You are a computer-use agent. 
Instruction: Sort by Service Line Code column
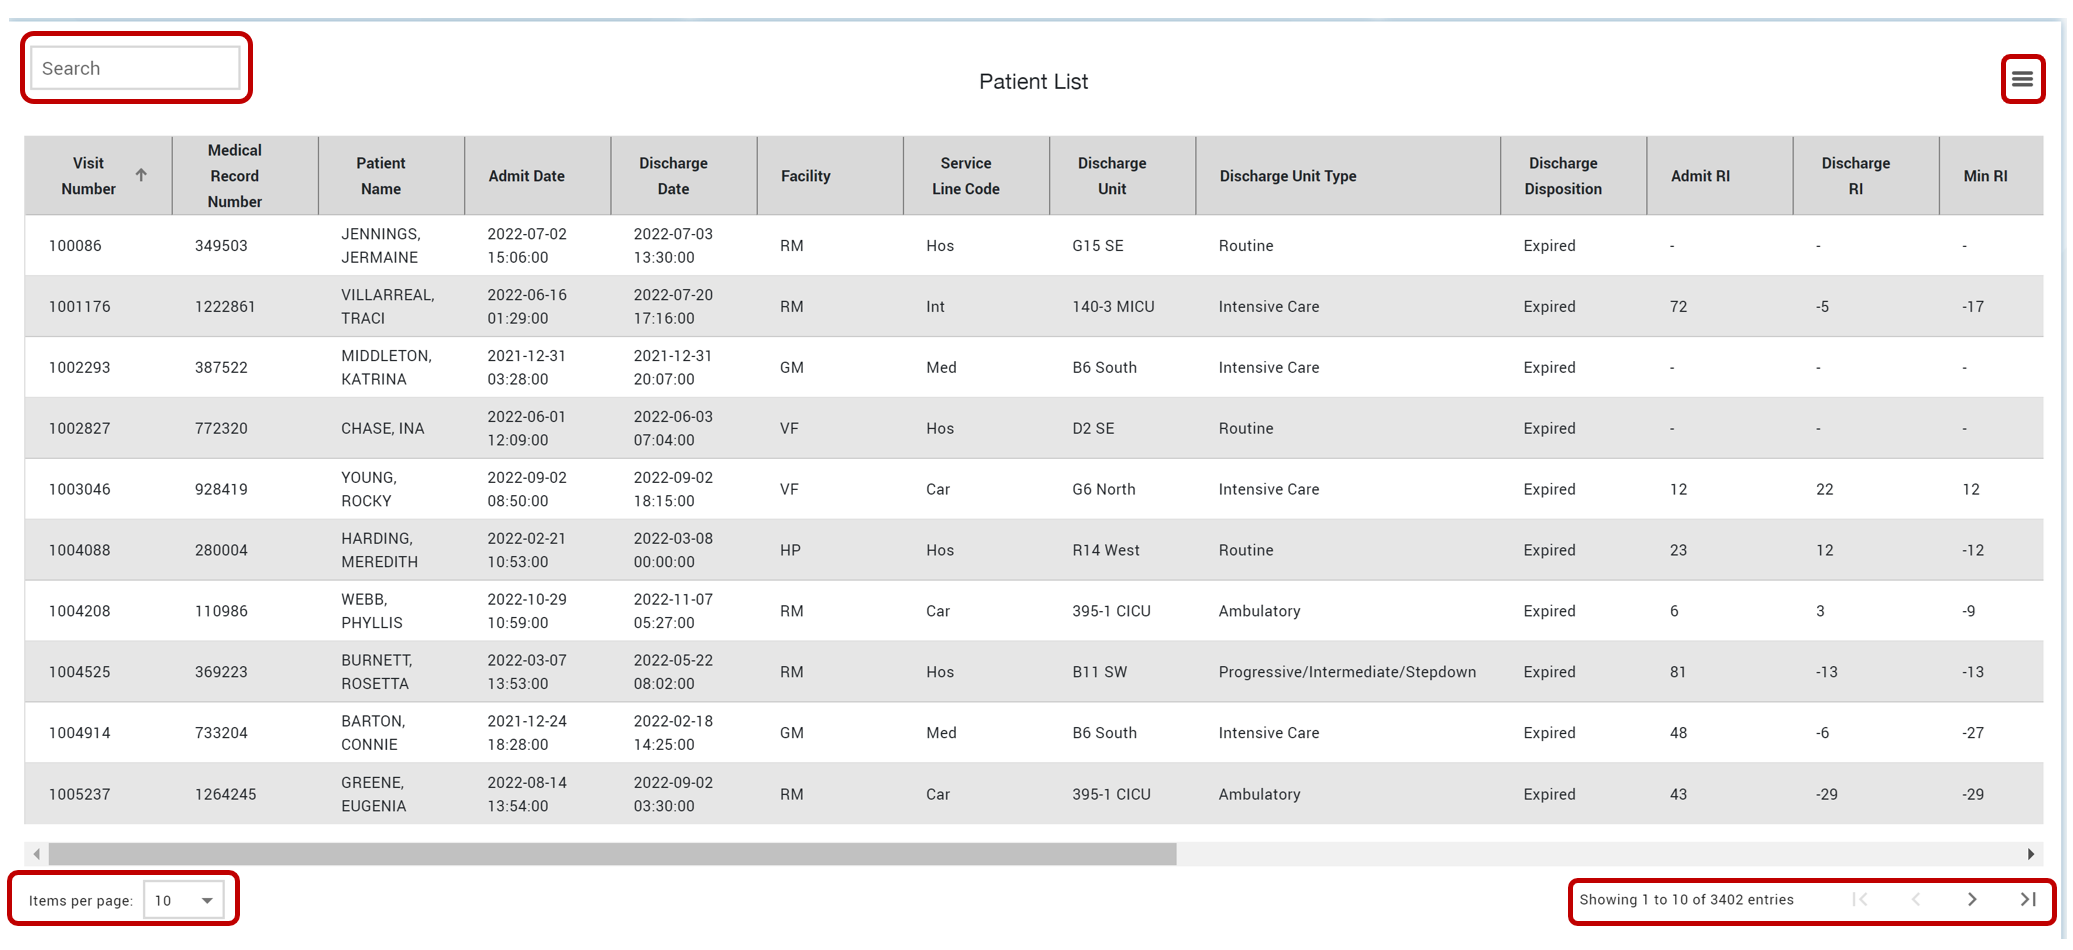(966, 176)
